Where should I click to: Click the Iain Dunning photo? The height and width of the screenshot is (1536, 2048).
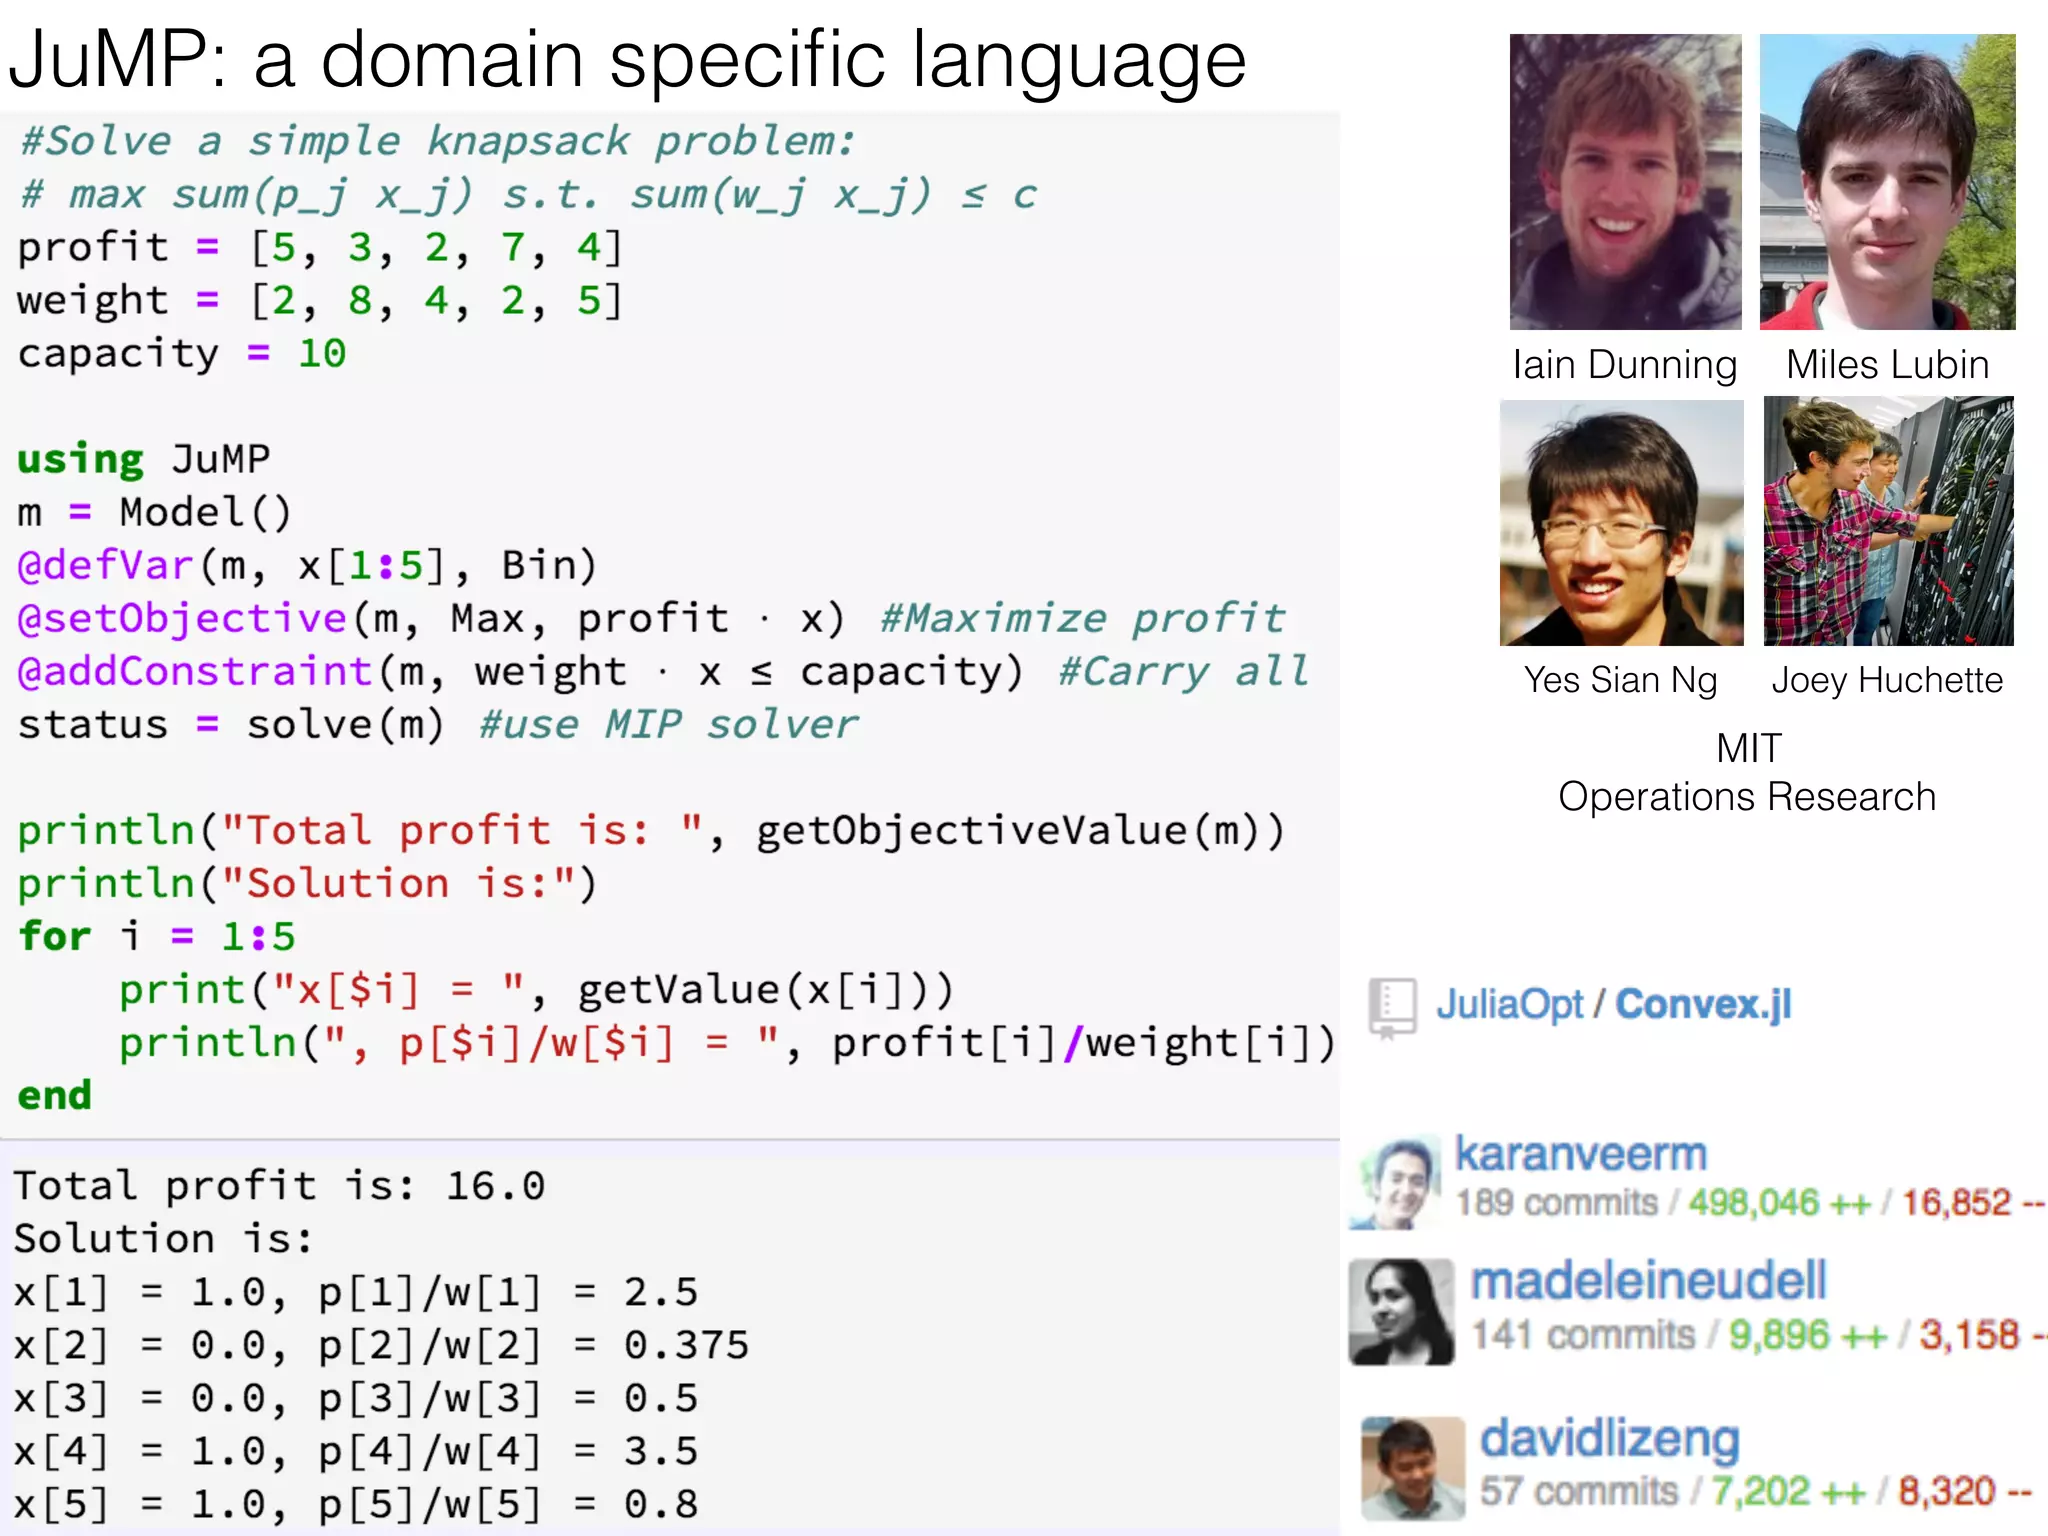tap(1626, 182)
